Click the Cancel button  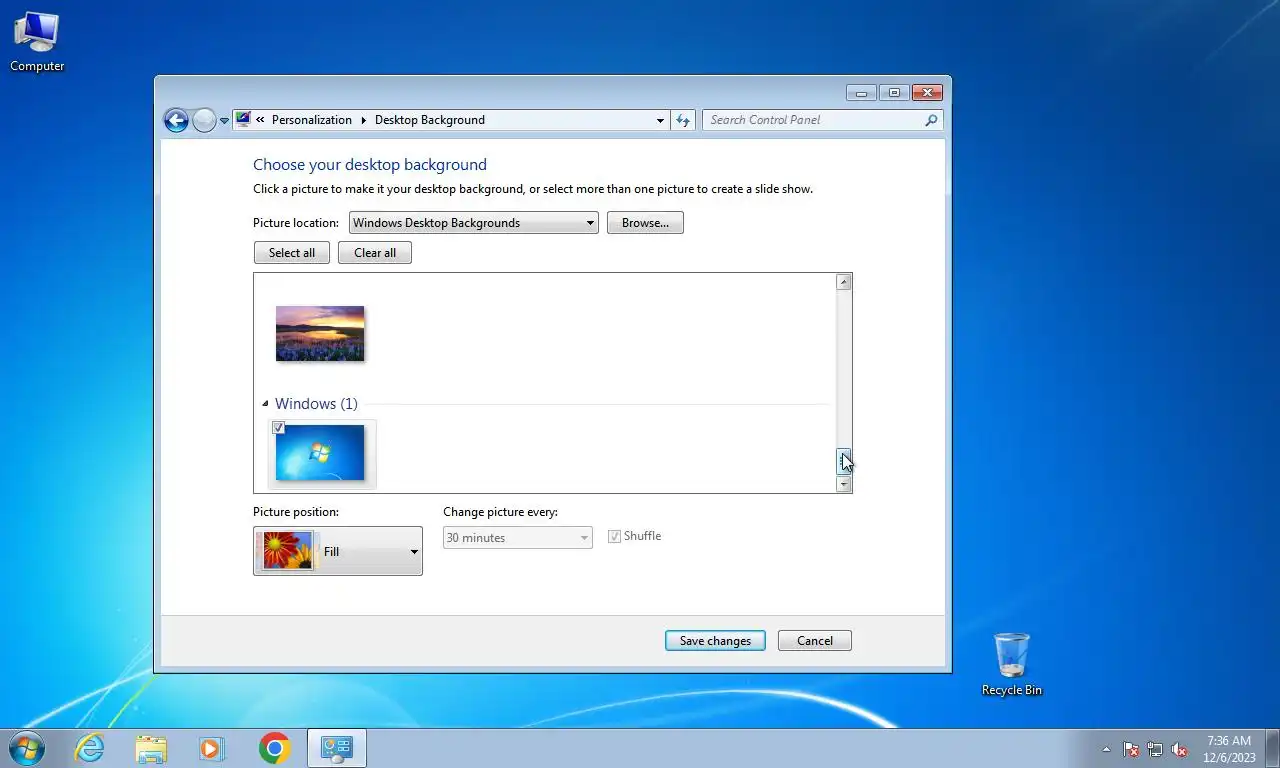pyautogui.click(x=815, y=641)
